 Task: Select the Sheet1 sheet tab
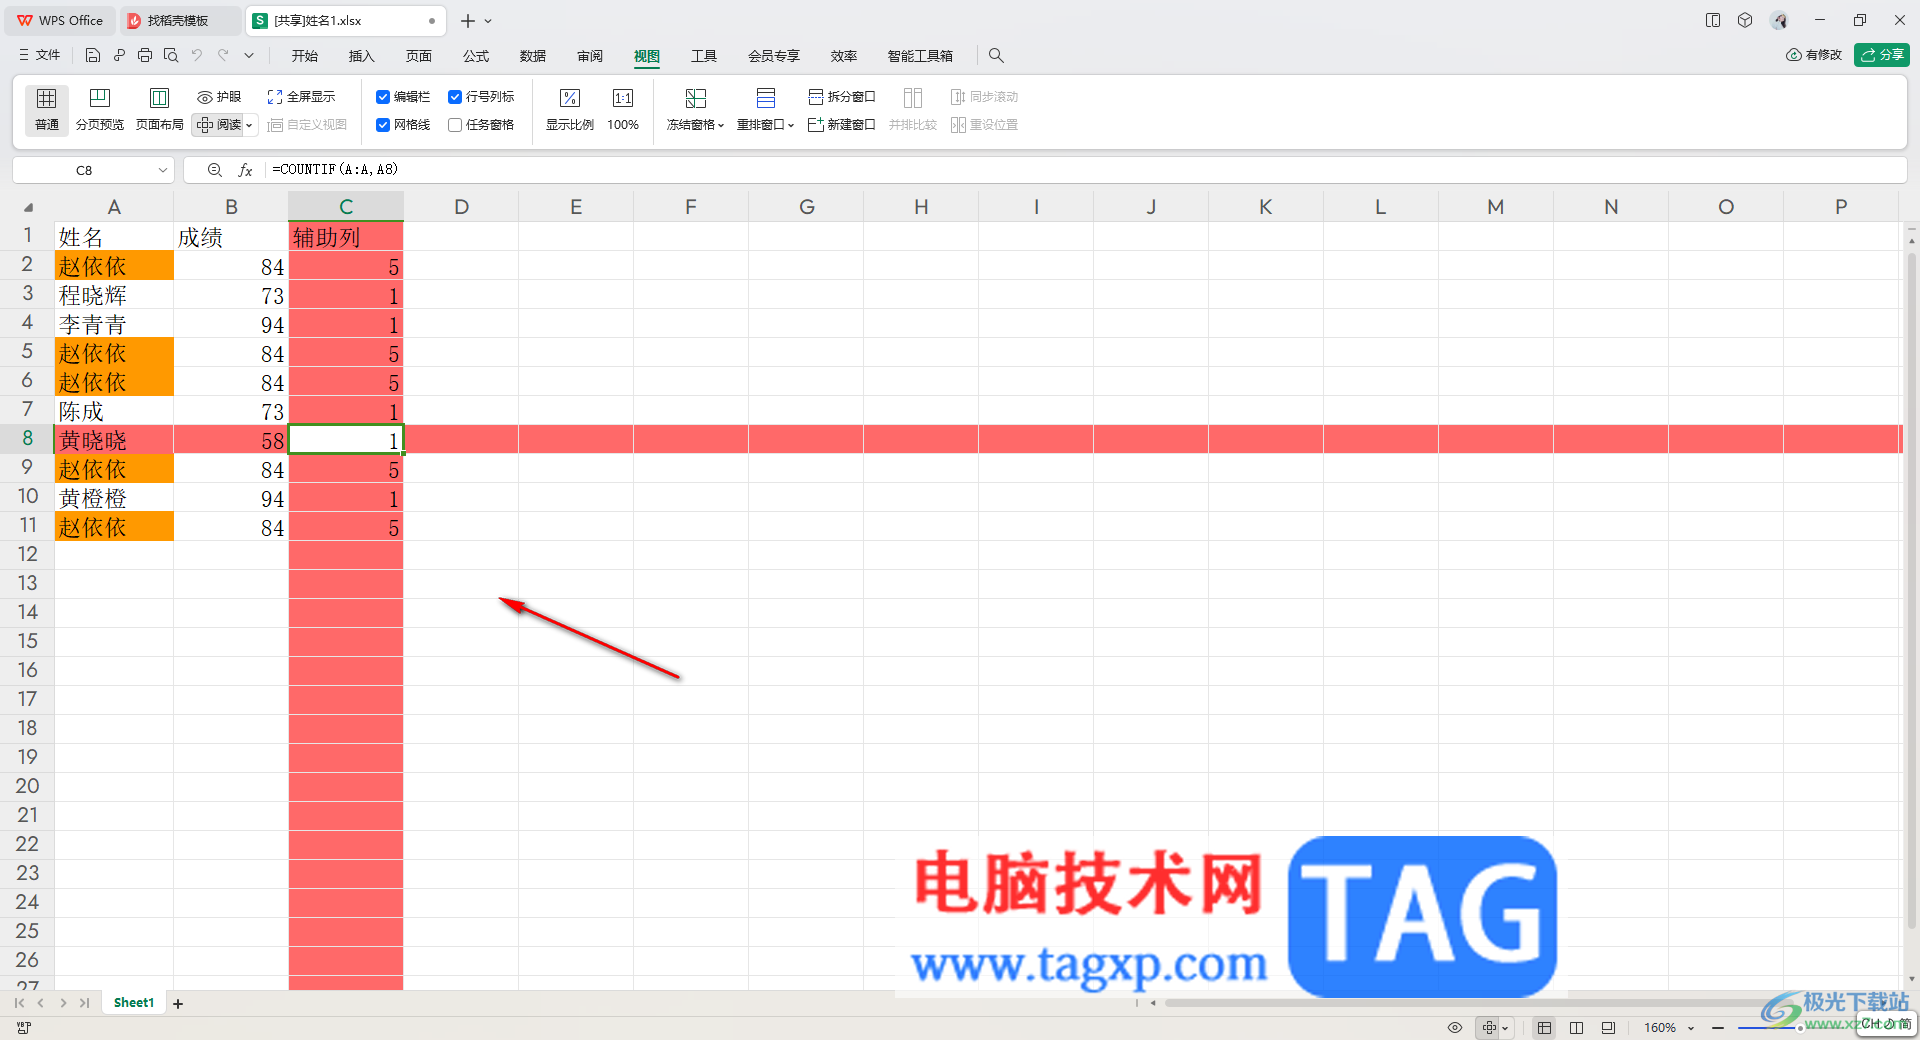(x=134, y=1003)
